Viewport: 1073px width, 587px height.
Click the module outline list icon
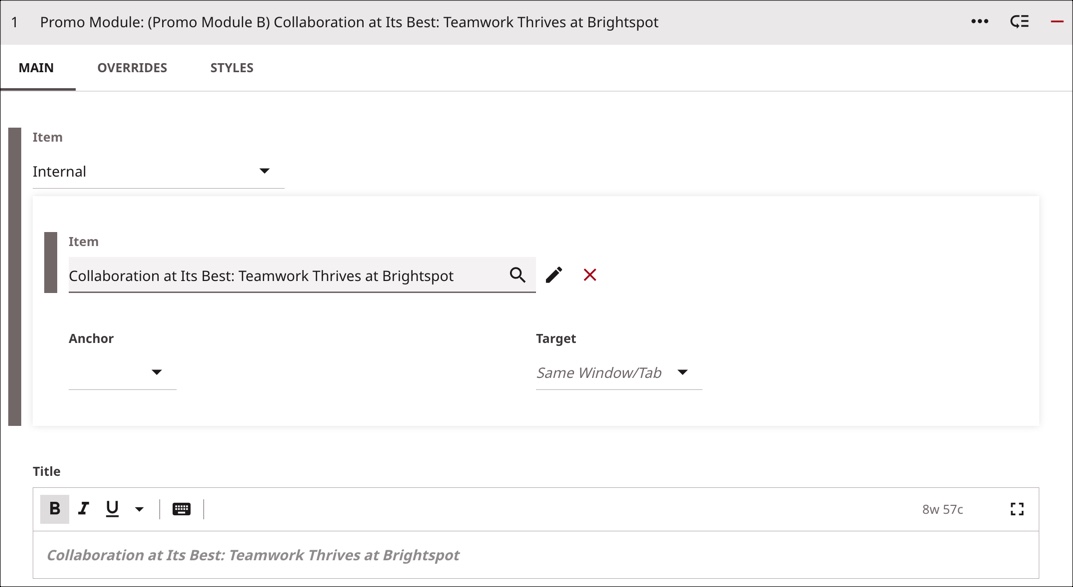tap(1020, 22)
